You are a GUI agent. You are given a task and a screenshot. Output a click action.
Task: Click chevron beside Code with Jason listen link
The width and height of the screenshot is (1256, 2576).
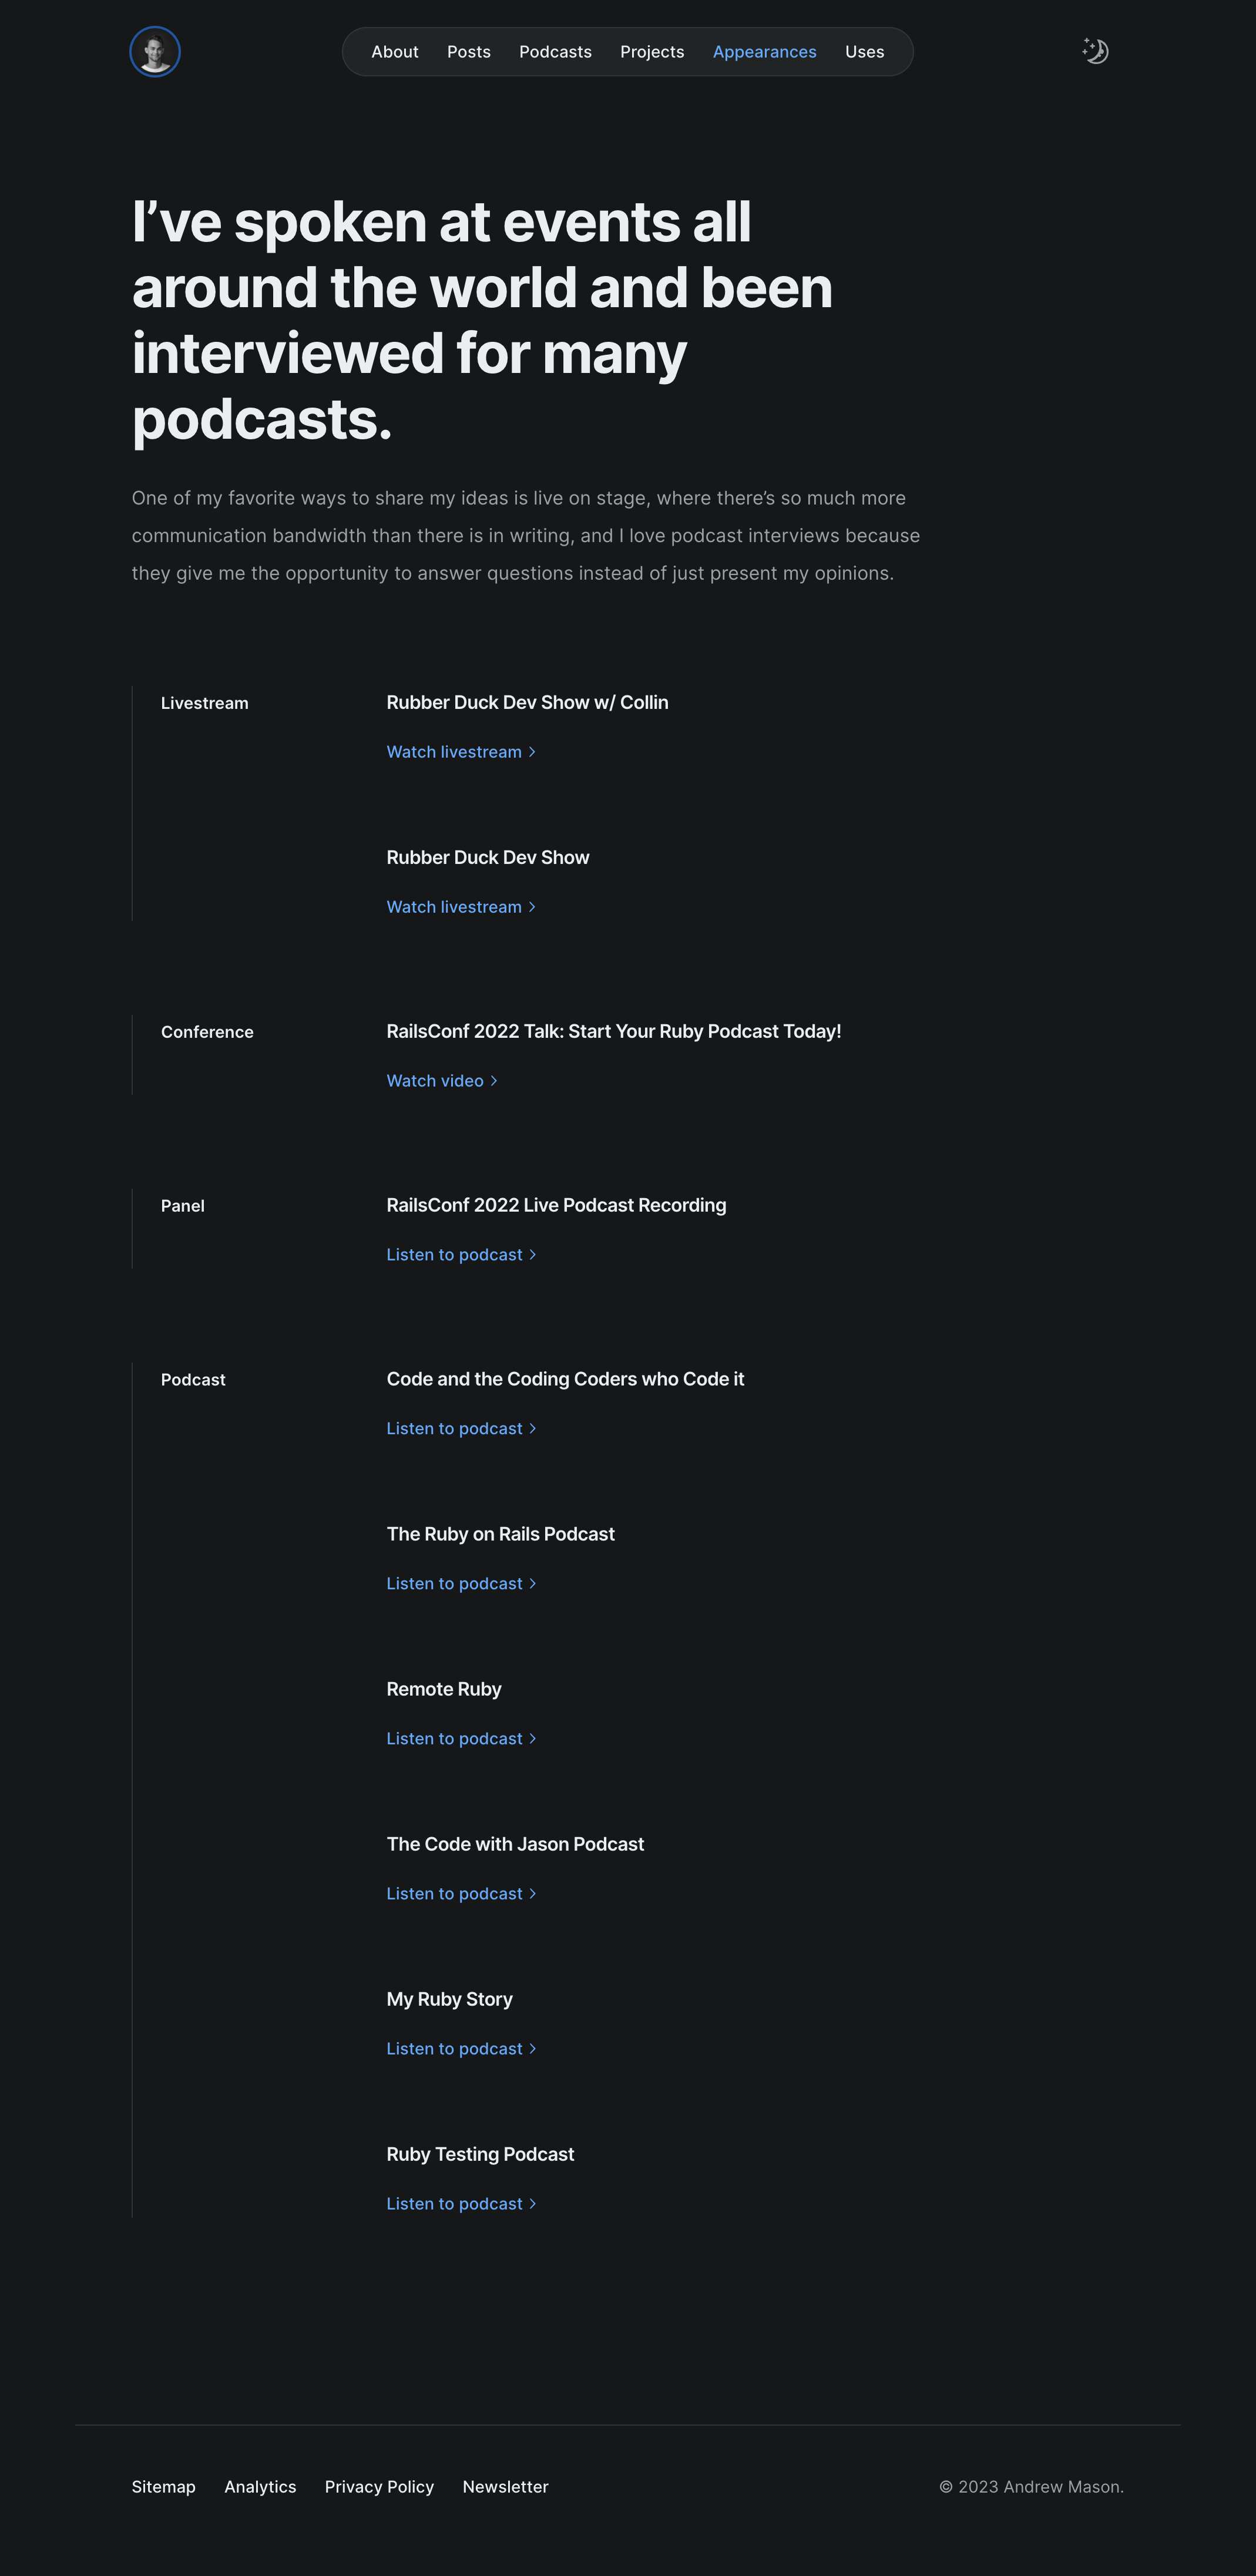(532, 1894)
